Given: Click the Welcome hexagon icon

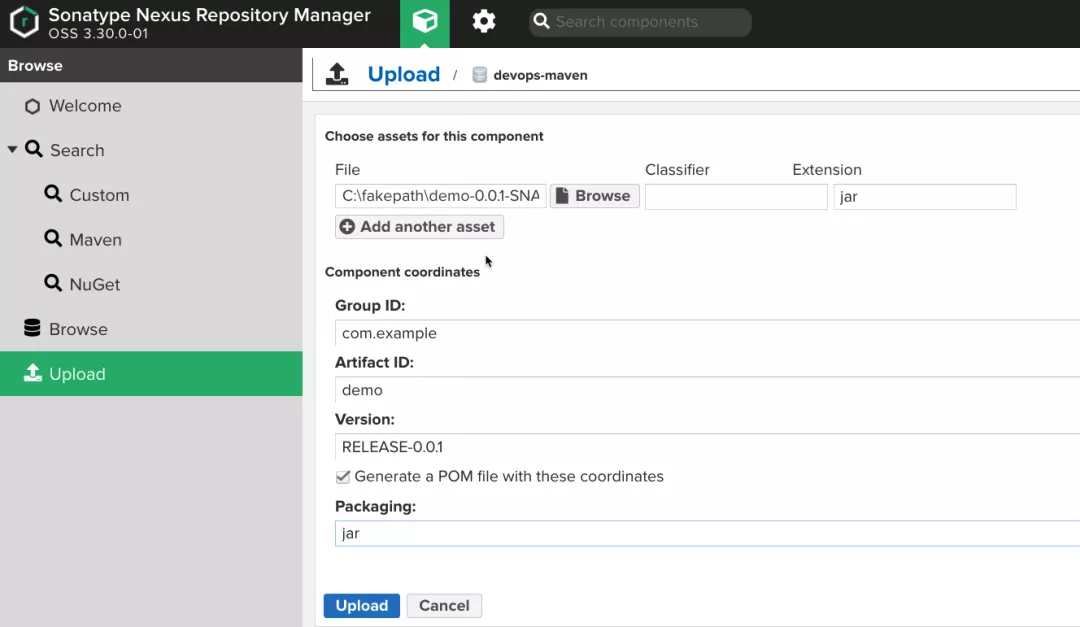Looking at the screenshot, I should 32,106.
